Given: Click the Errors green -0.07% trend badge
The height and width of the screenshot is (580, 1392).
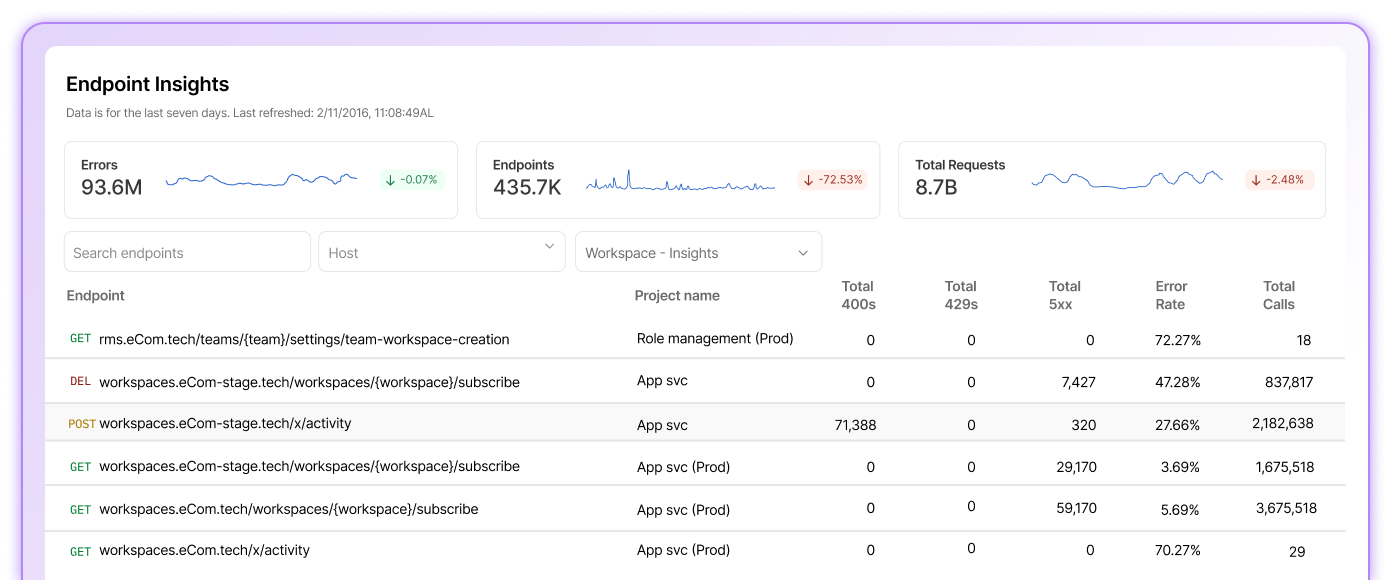Looking at the screenshot, I should click(412, 180).
